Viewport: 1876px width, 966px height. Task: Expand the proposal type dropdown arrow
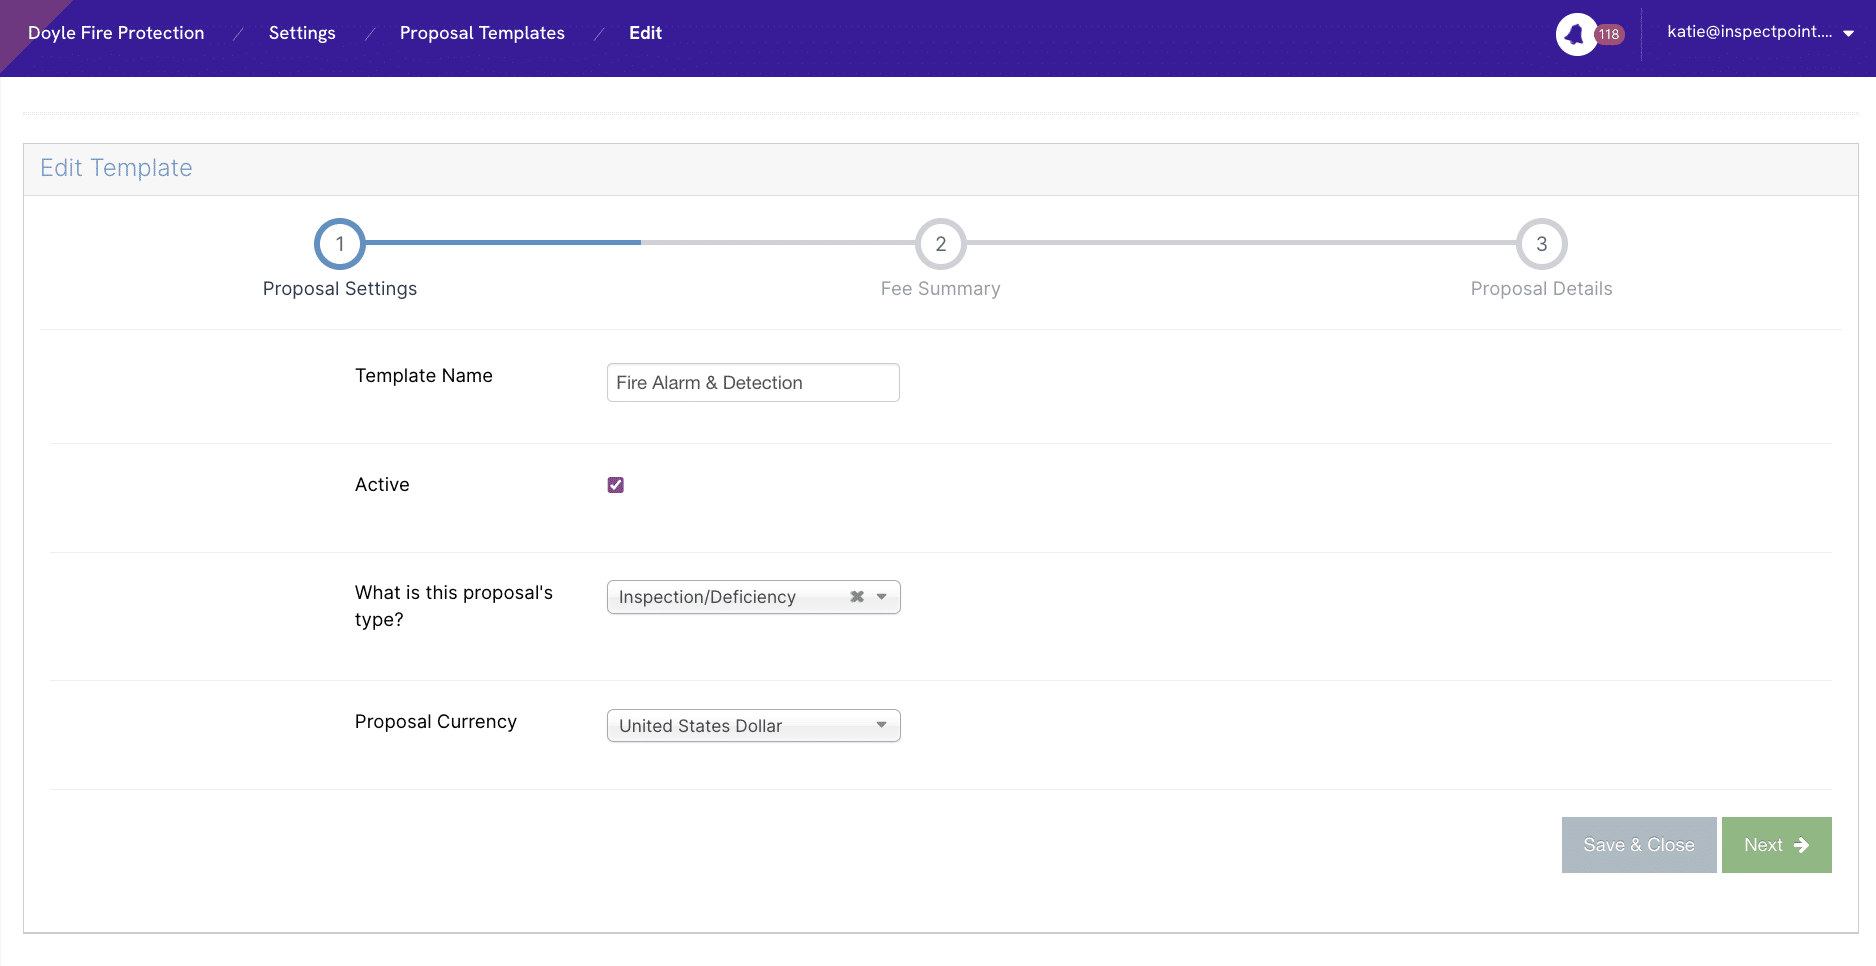pos(882,597)
